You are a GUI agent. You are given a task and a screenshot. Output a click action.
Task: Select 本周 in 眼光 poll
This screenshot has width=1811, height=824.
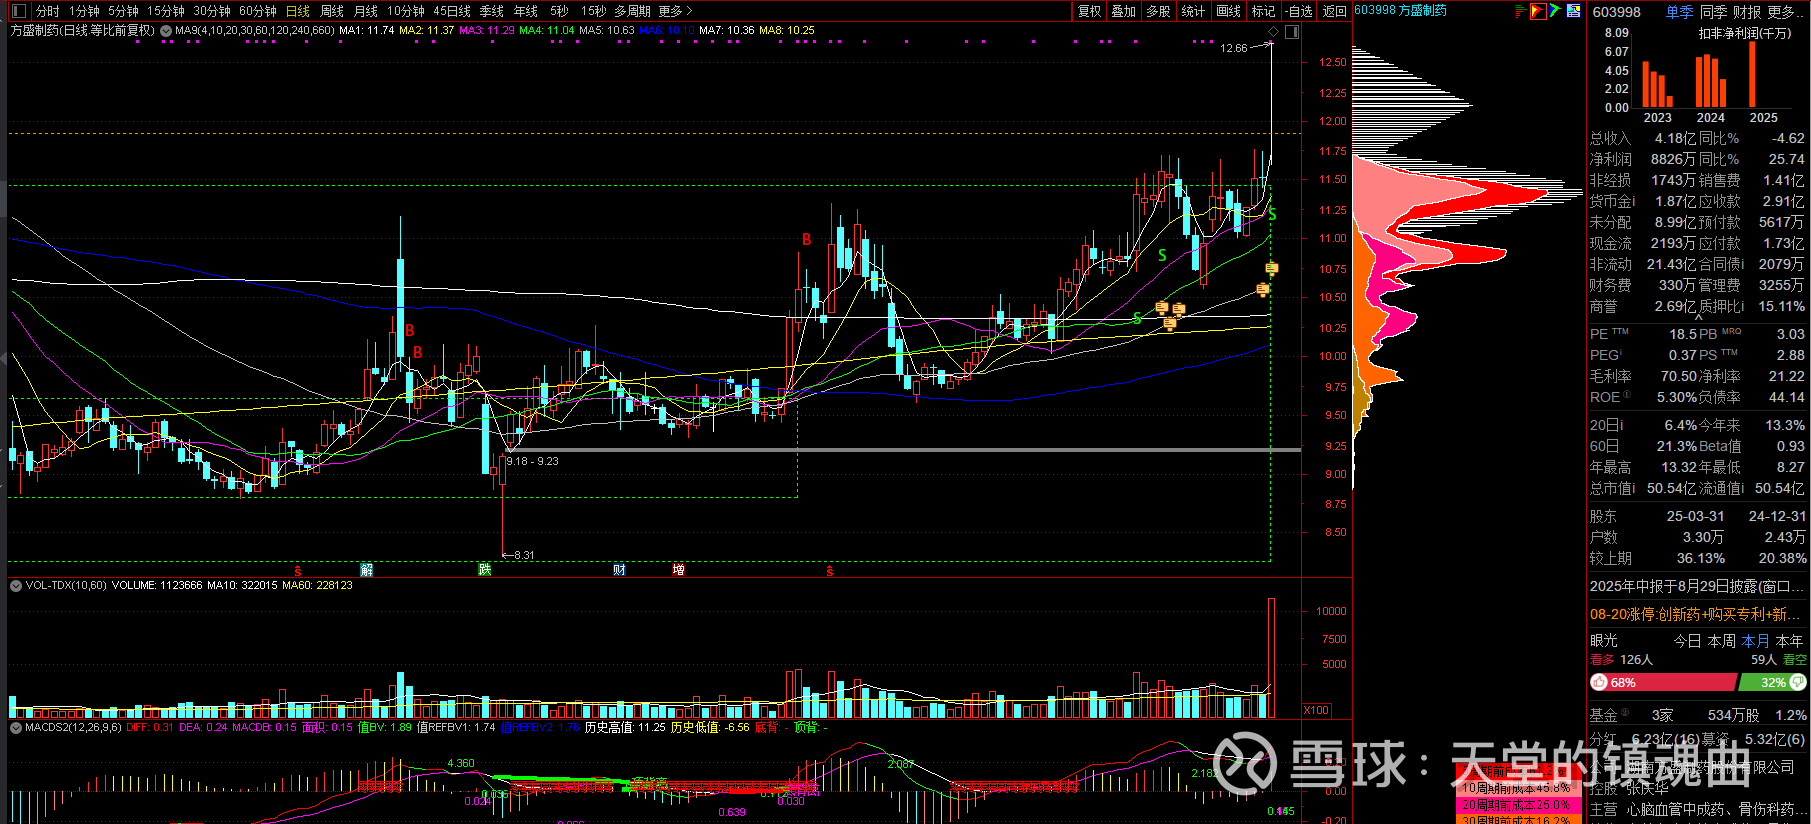[x=1722, y=641]
